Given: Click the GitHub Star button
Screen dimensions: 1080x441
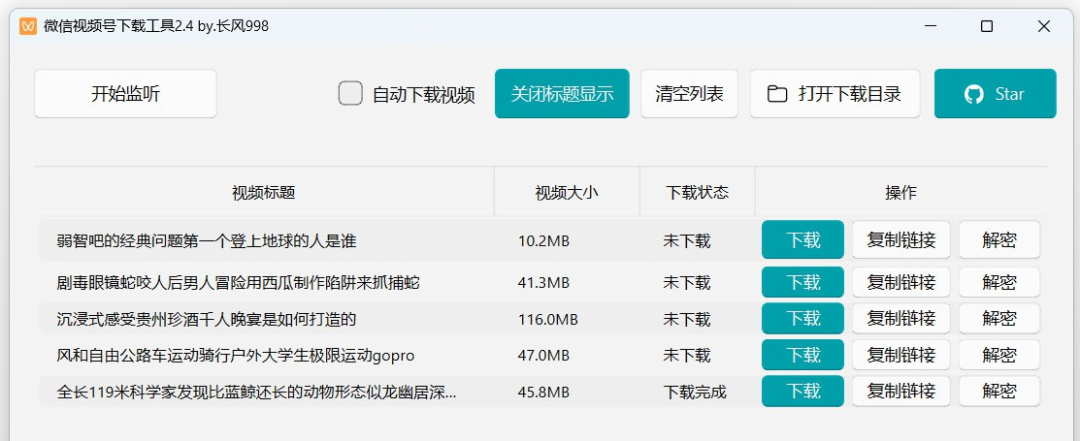Looking at the screenshot, I should coord(994,94).
